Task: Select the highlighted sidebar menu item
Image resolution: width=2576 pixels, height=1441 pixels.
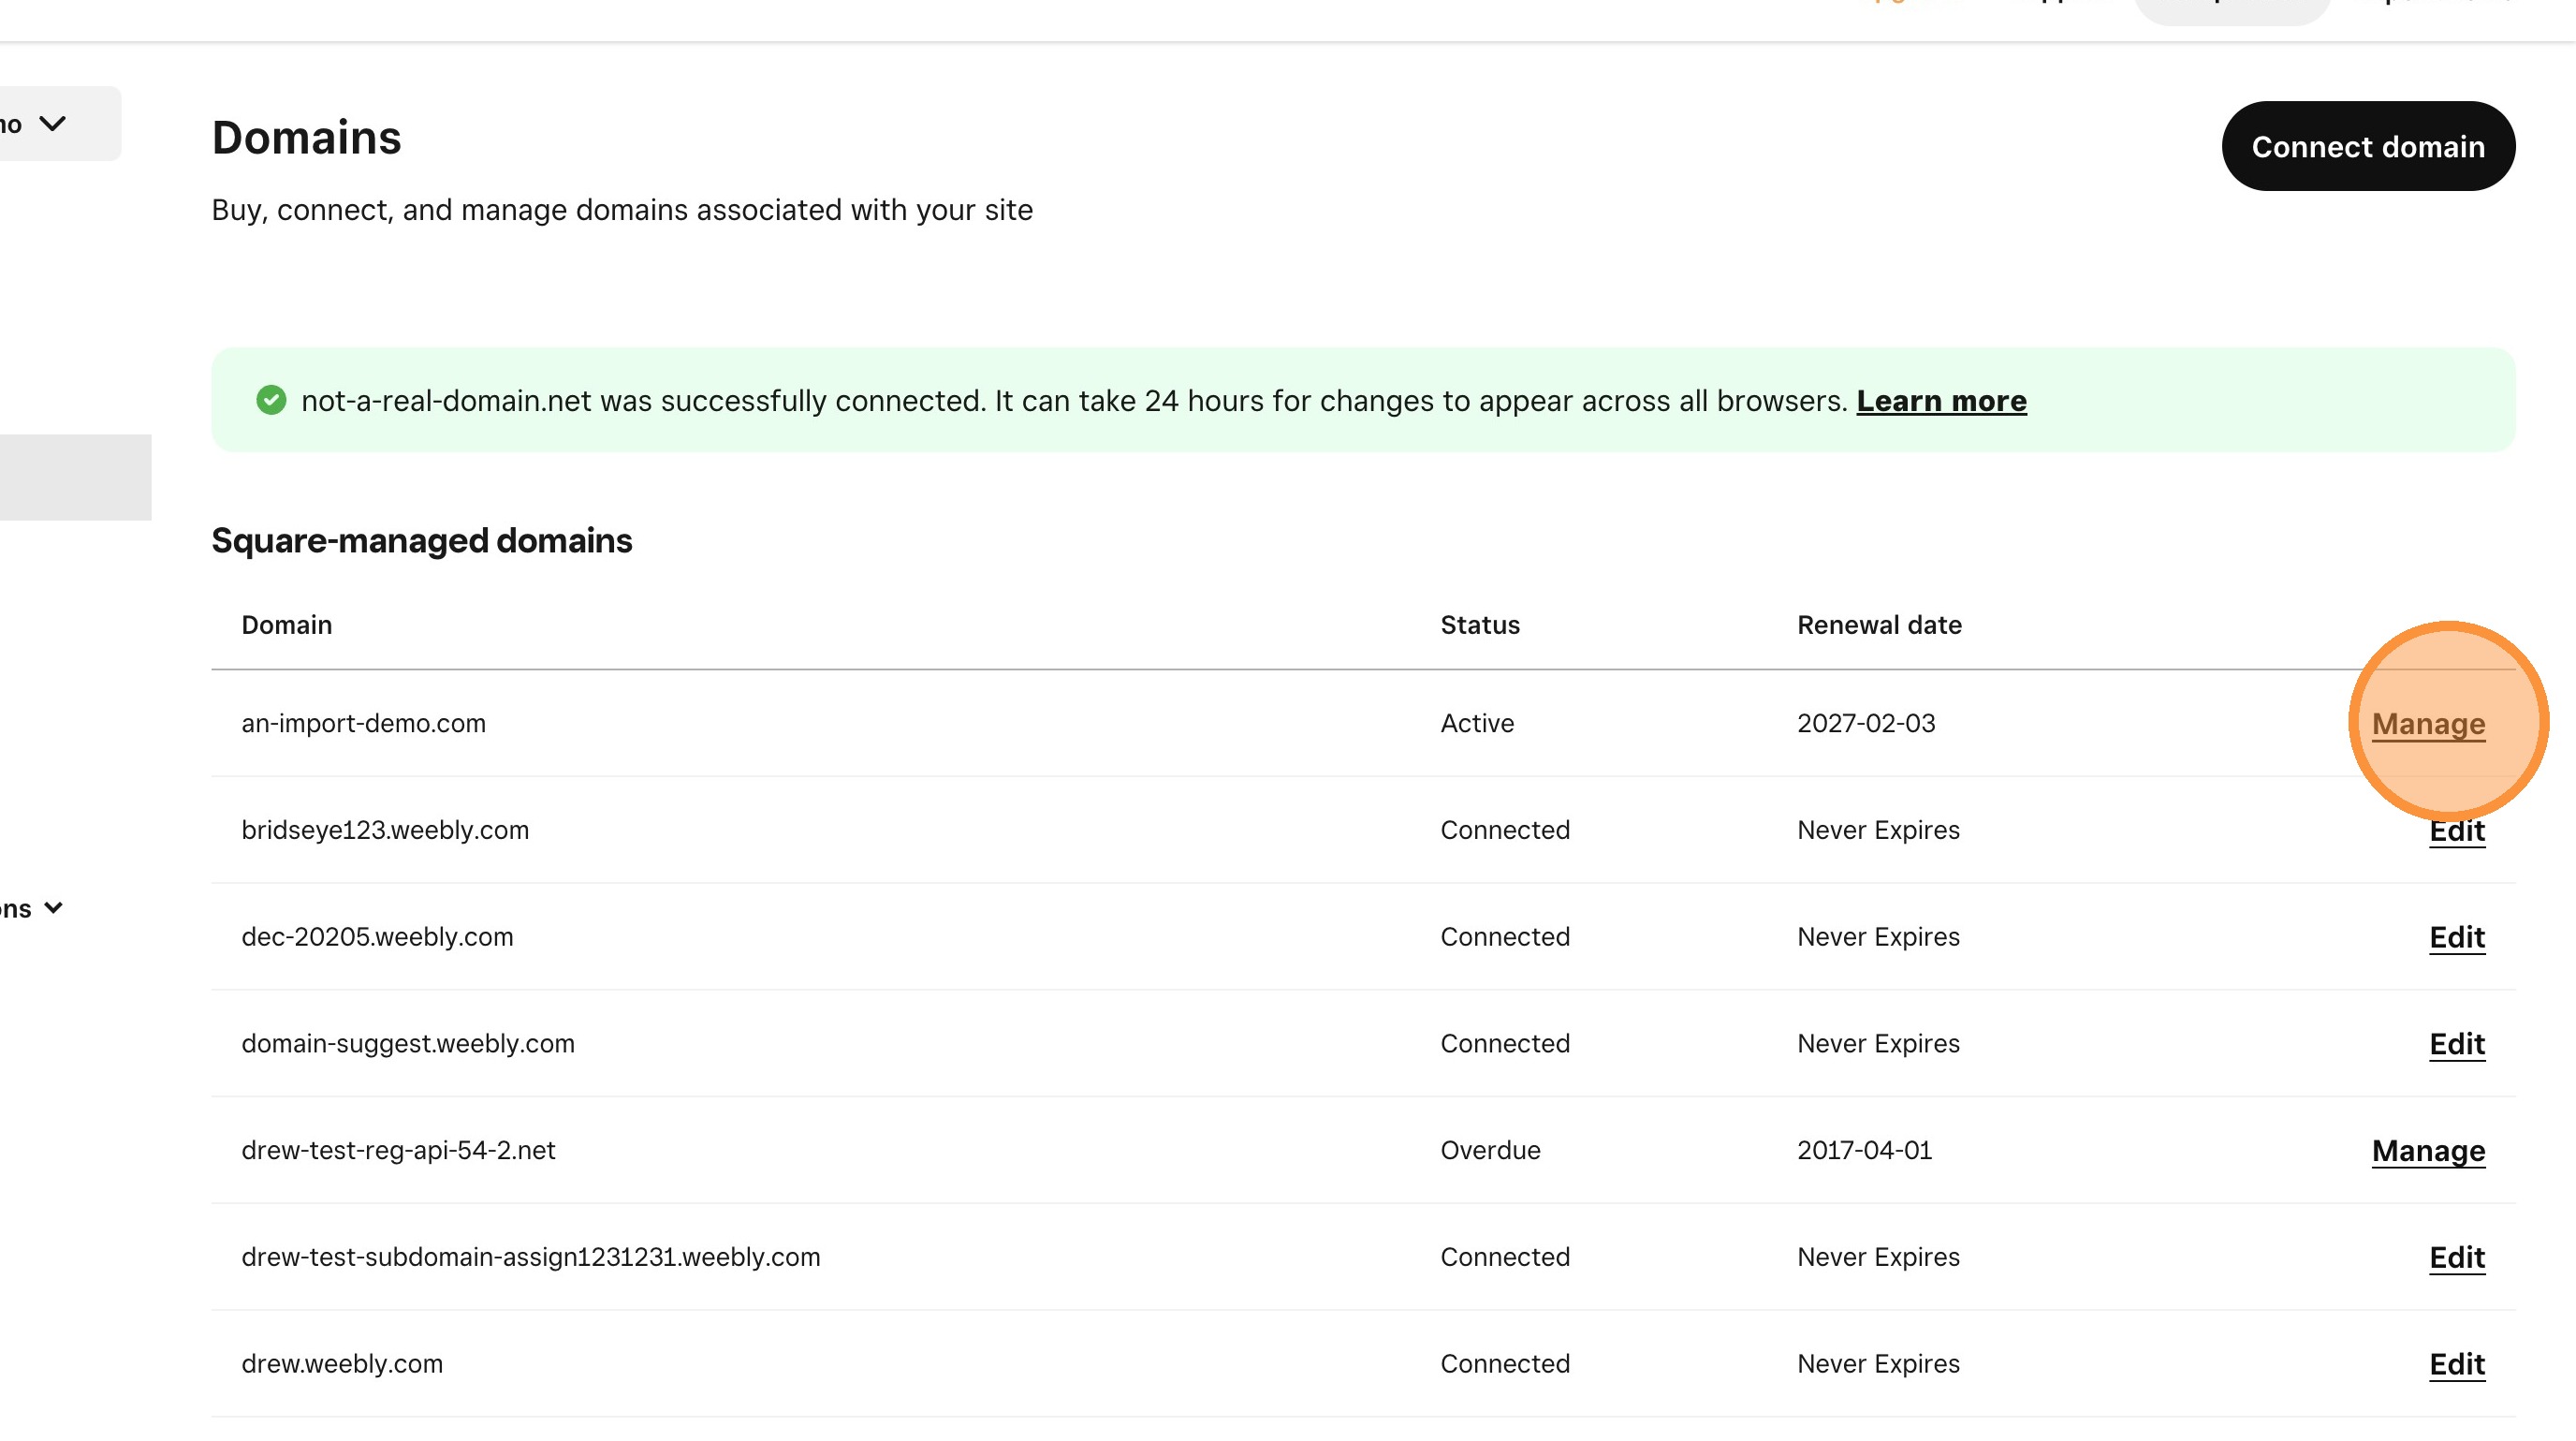Action: pos(75,477)
